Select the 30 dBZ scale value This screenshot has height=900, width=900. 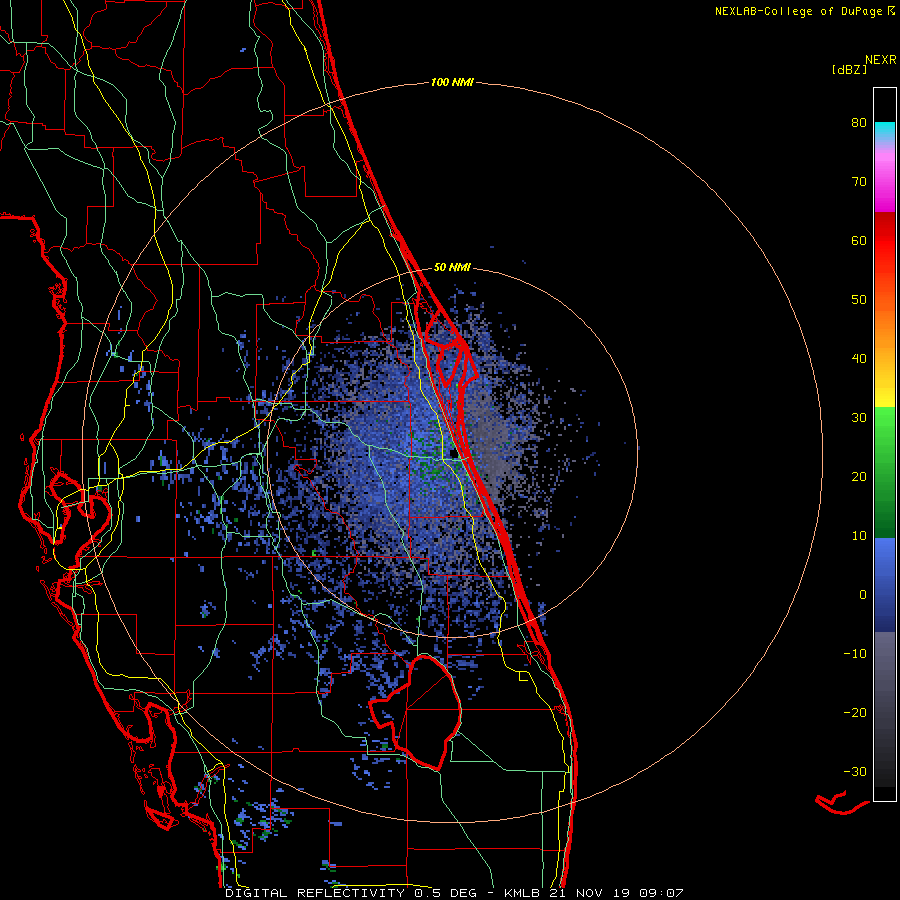[859, 417]
